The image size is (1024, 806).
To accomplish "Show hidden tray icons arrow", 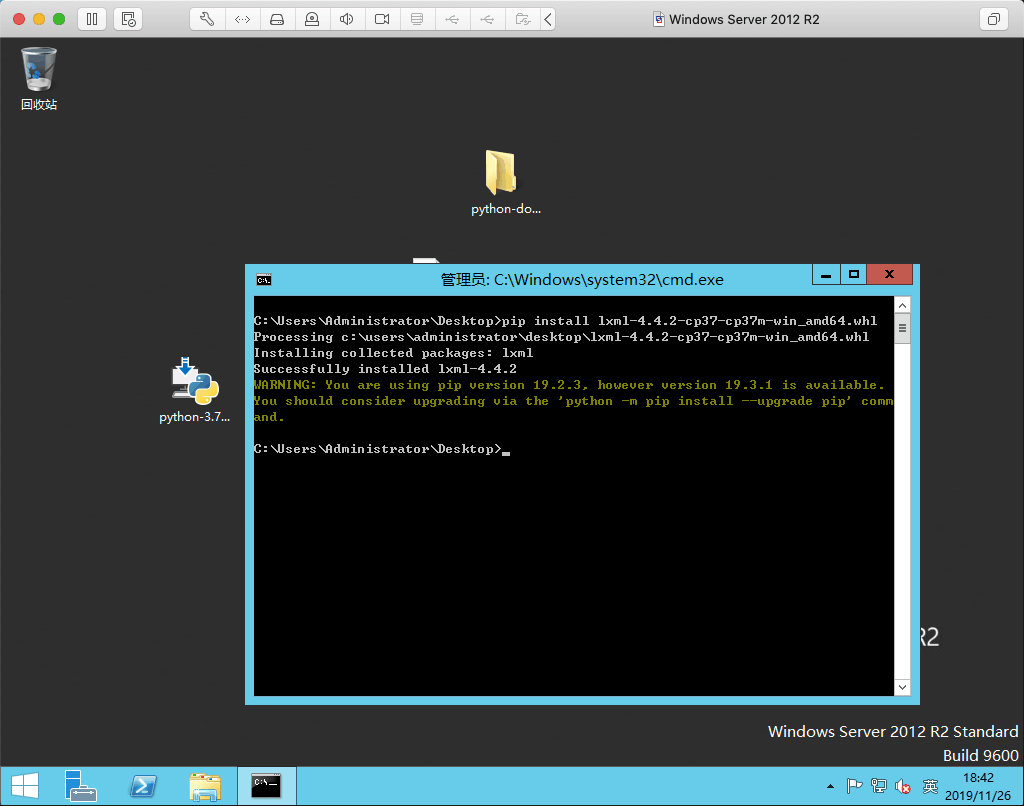I will pos(830,786).
